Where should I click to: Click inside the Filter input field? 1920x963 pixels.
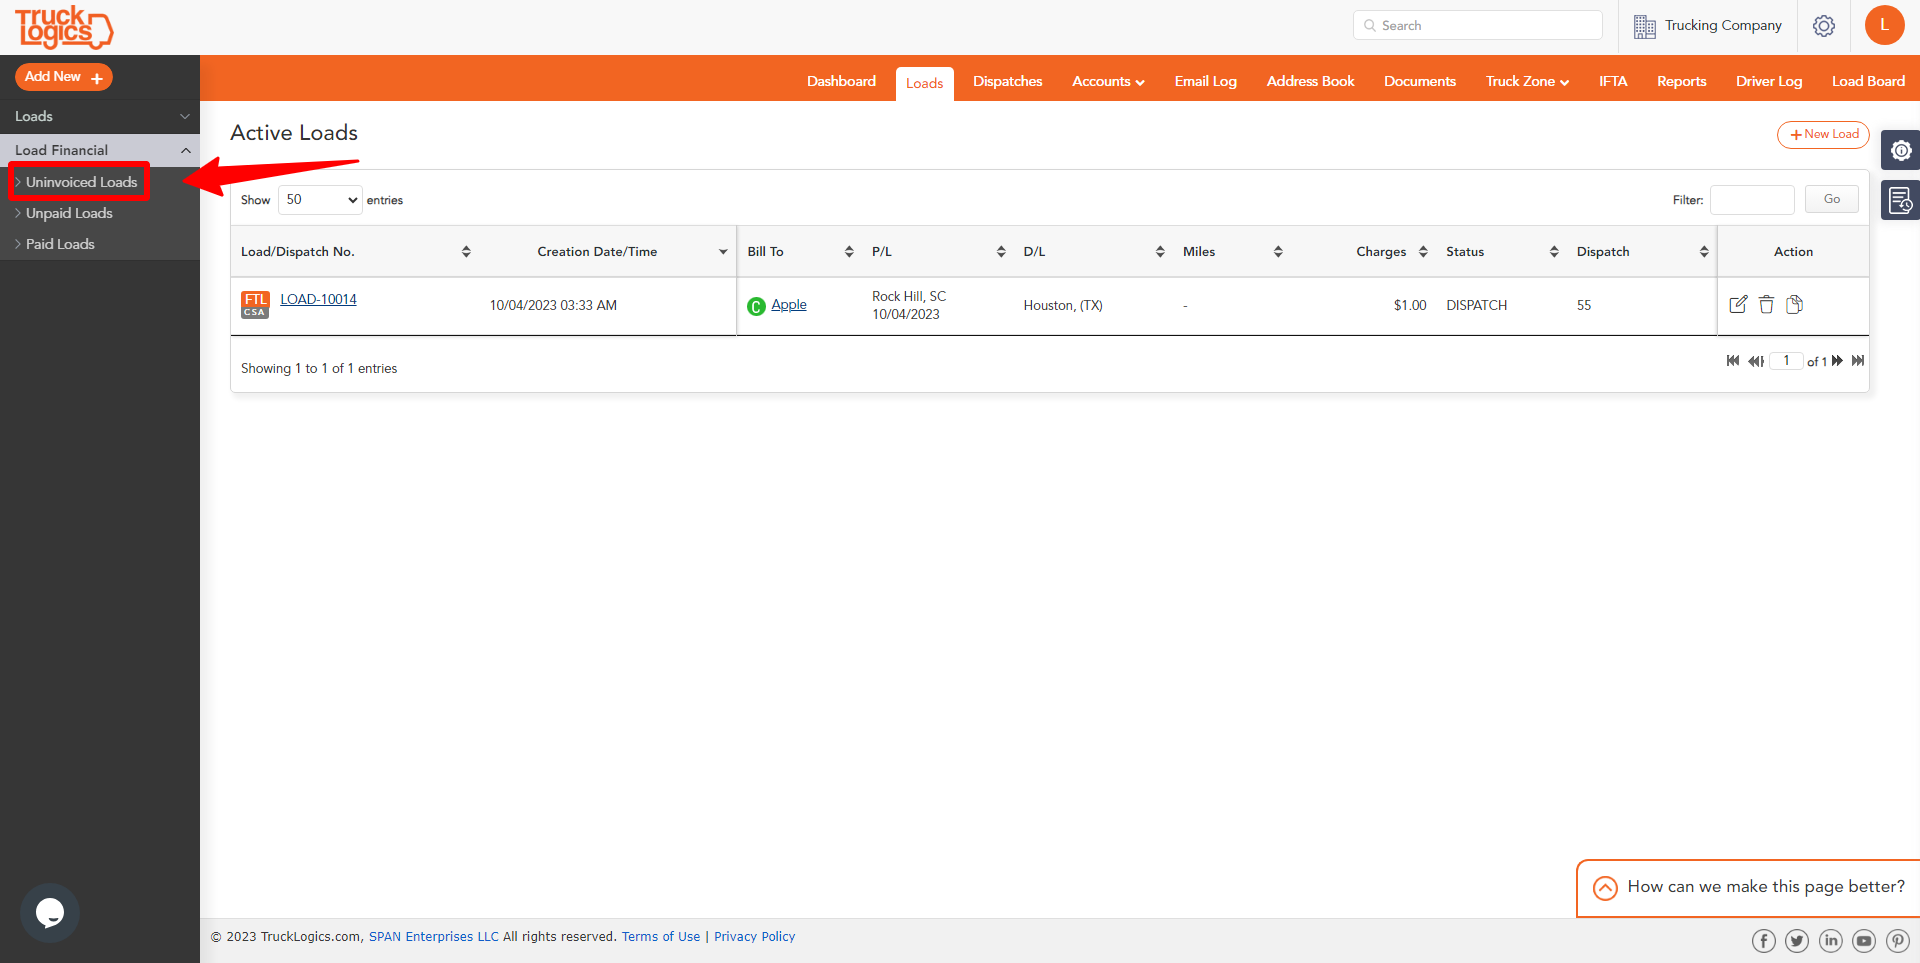[1751, 200]
